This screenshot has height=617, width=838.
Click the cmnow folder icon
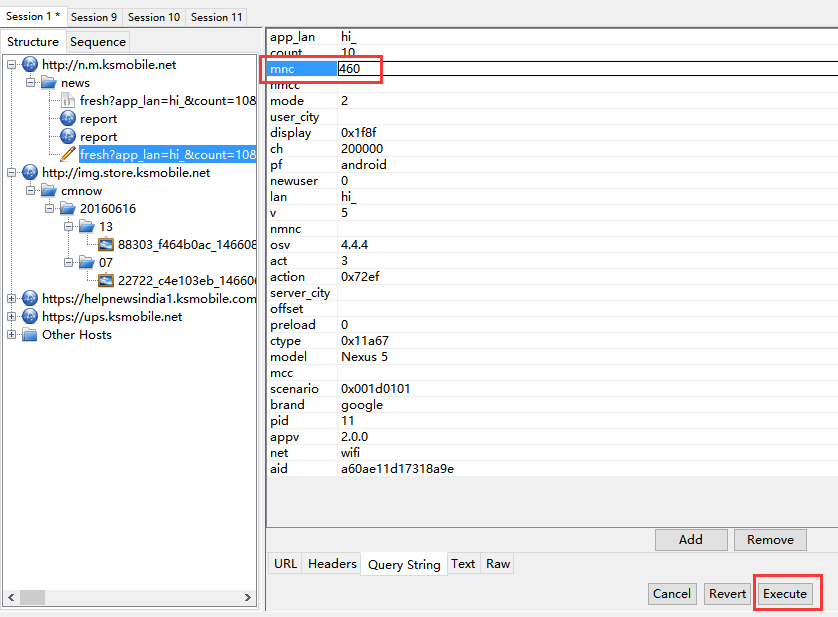point(49,191)
